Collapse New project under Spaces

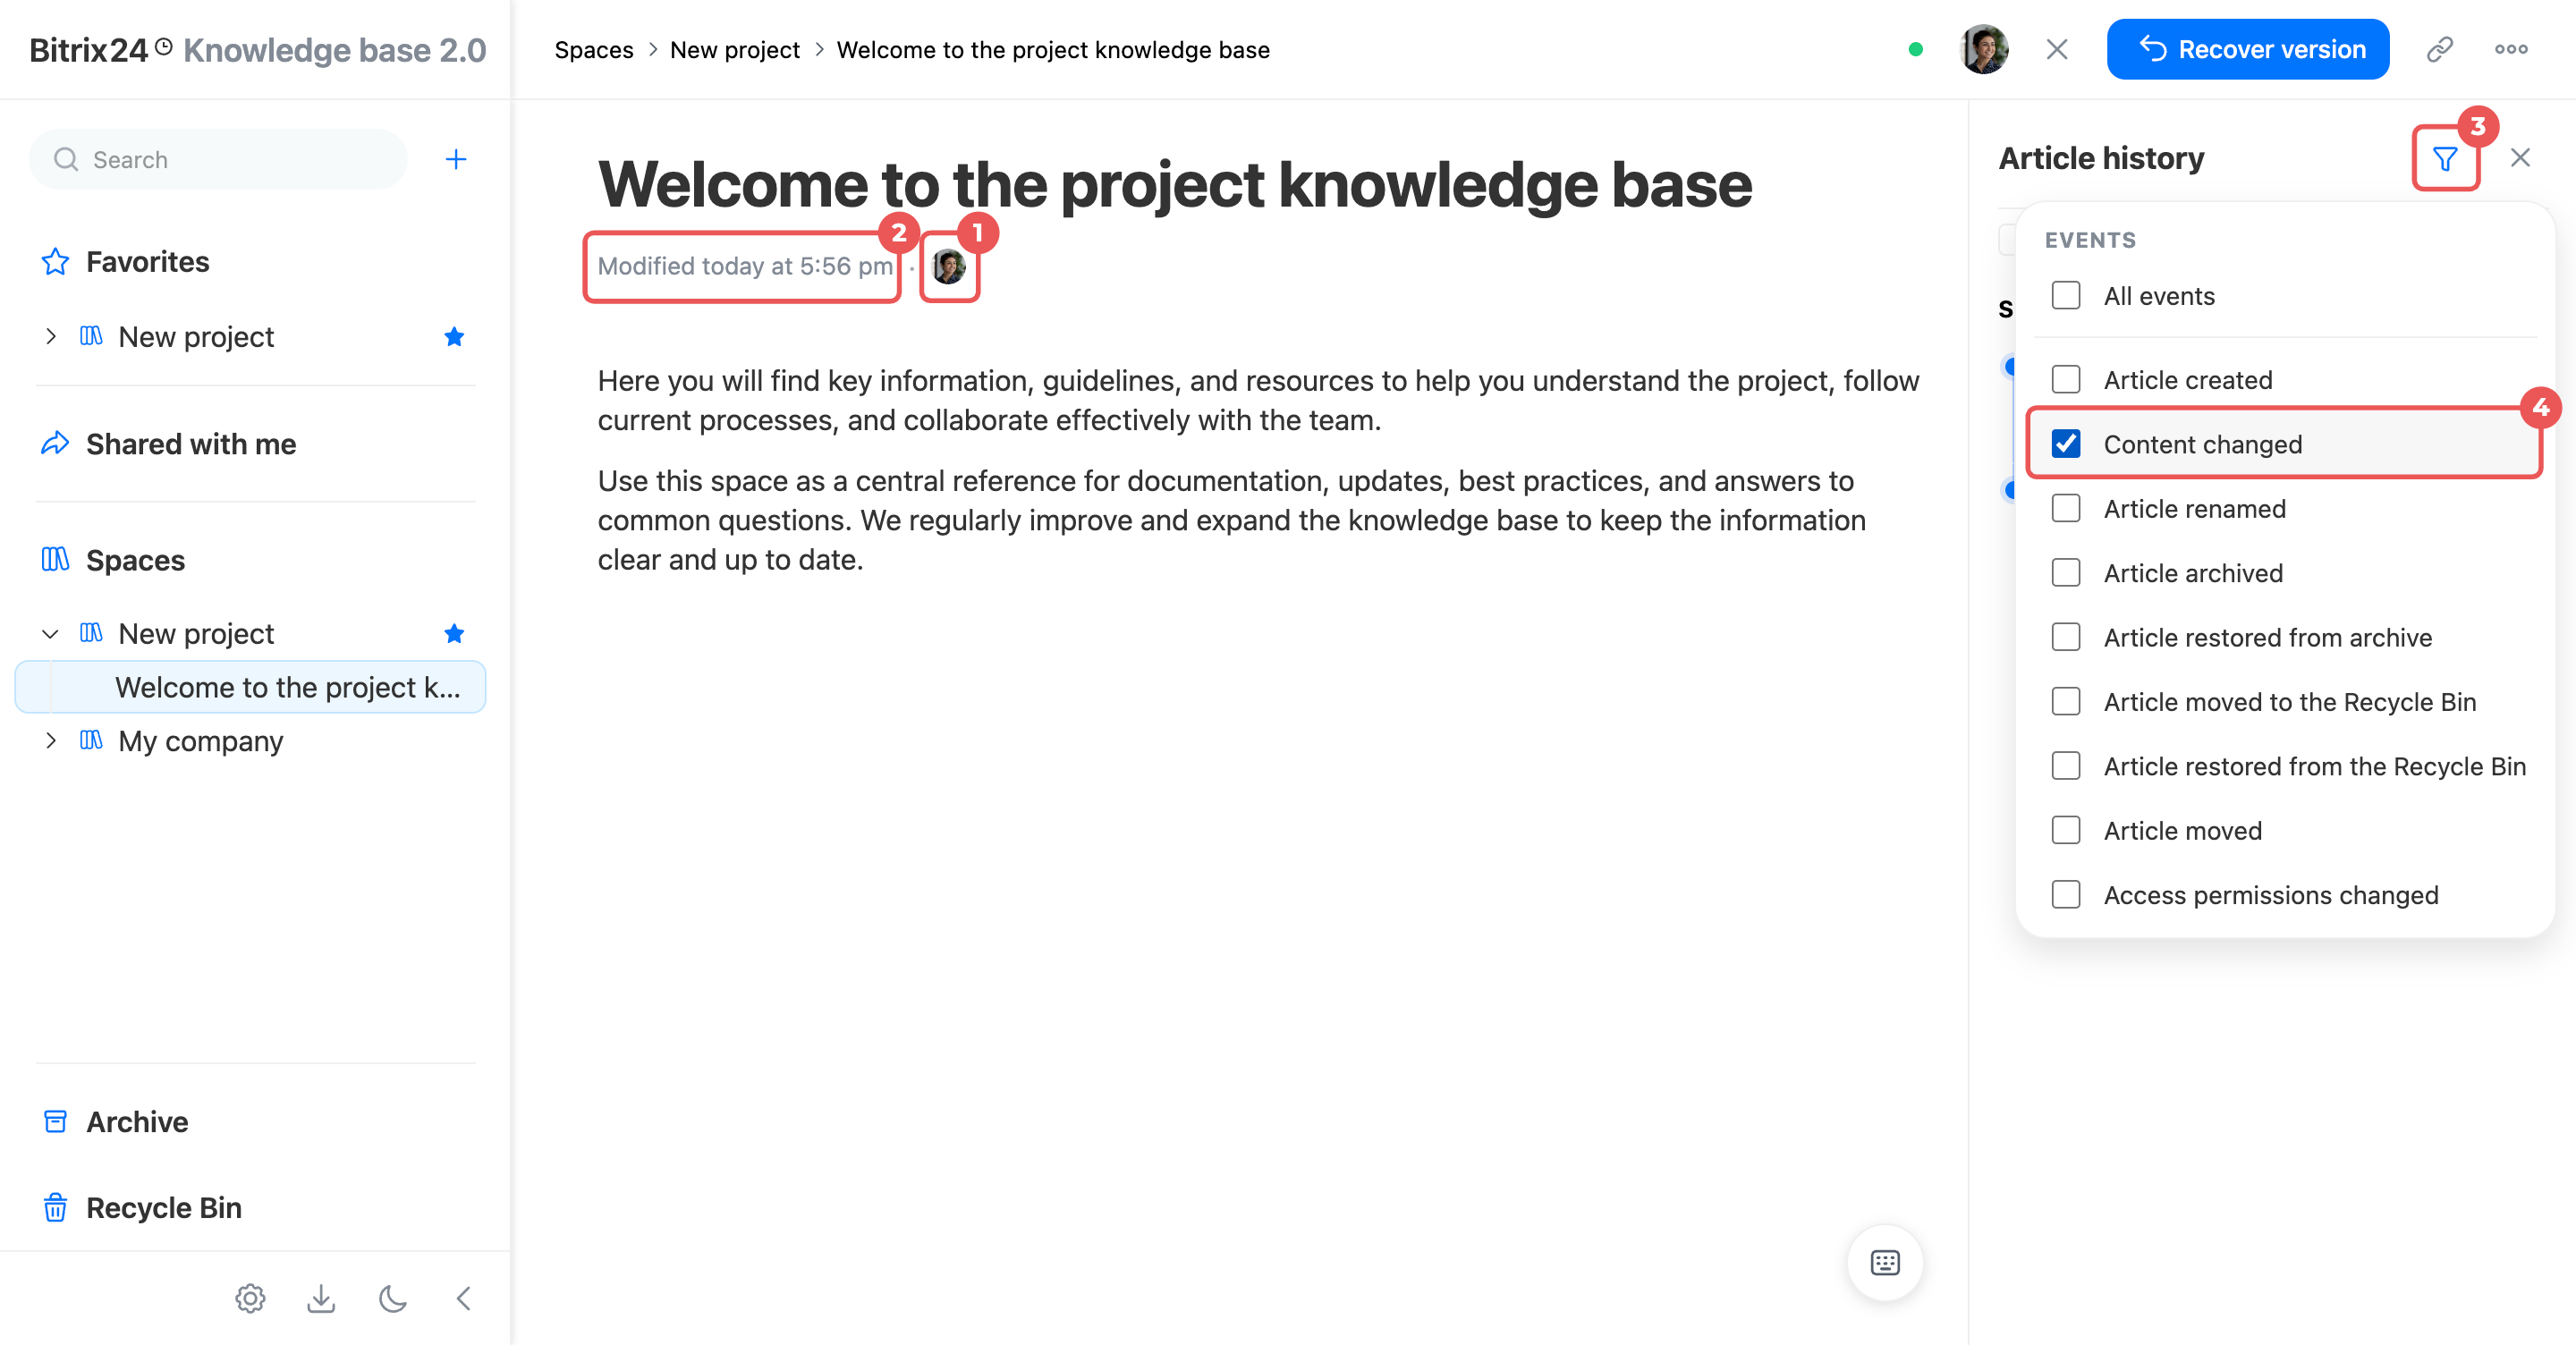(51, 633)
